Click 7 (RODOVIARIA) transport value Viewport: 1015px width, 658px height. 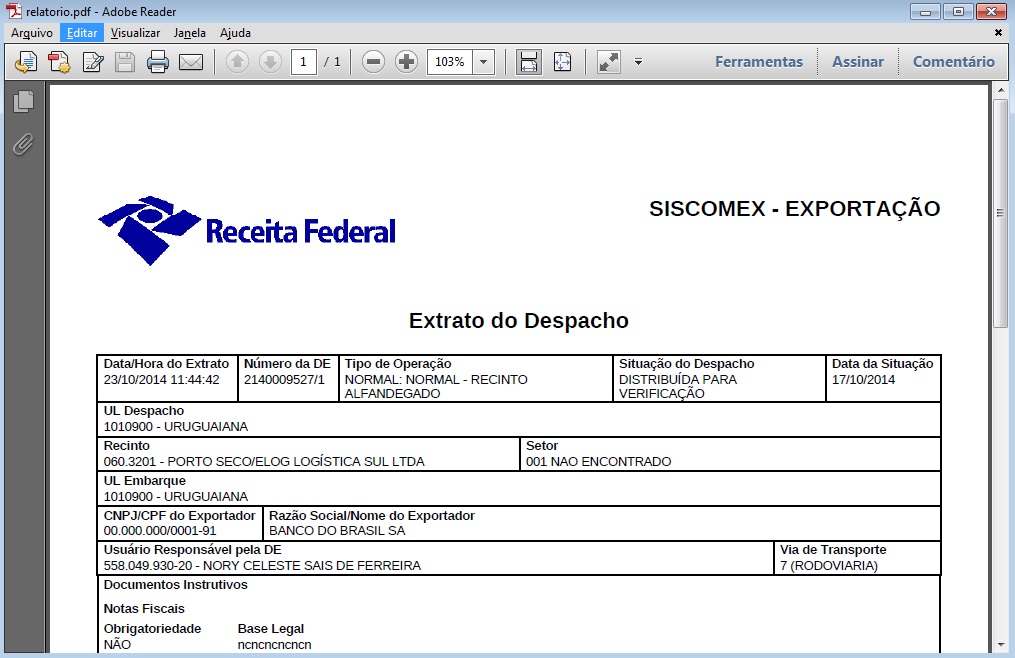(829, 566)
